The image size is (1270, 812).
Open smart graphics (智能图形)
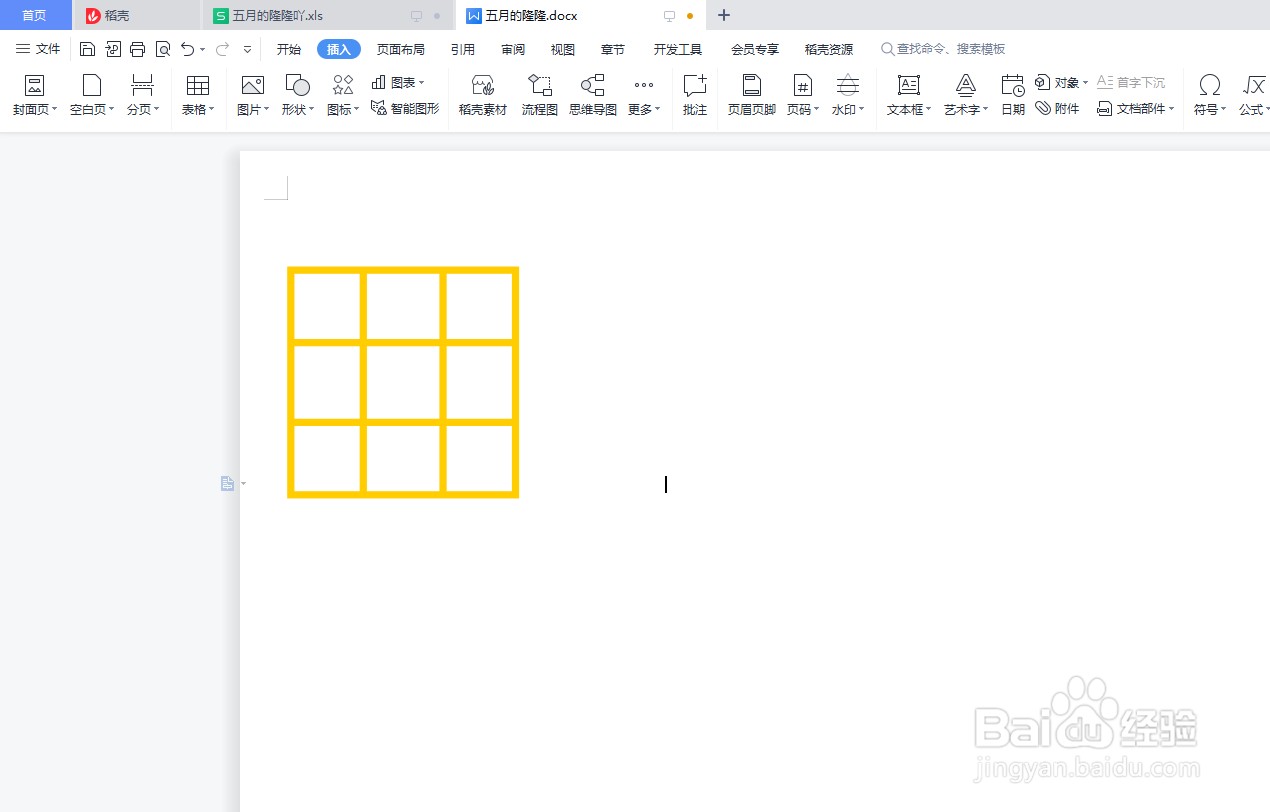[405, 108]
